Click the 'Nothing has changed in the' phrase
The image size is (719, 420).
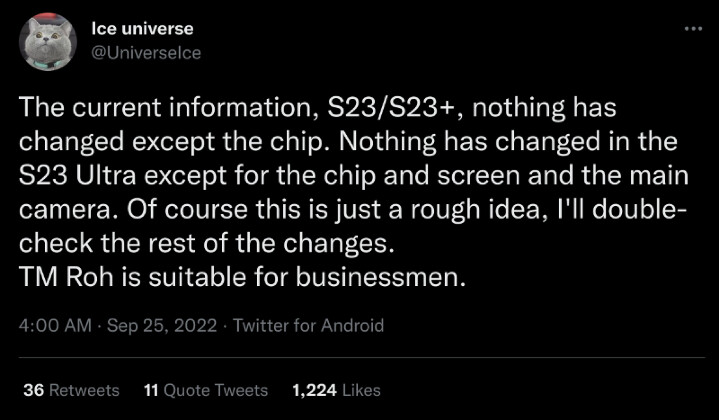coord(508,142)
